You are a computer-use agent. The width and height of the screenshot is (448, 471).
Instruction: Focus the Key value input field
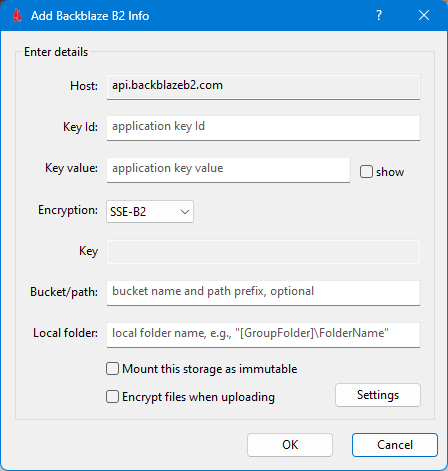click(228, 170)
